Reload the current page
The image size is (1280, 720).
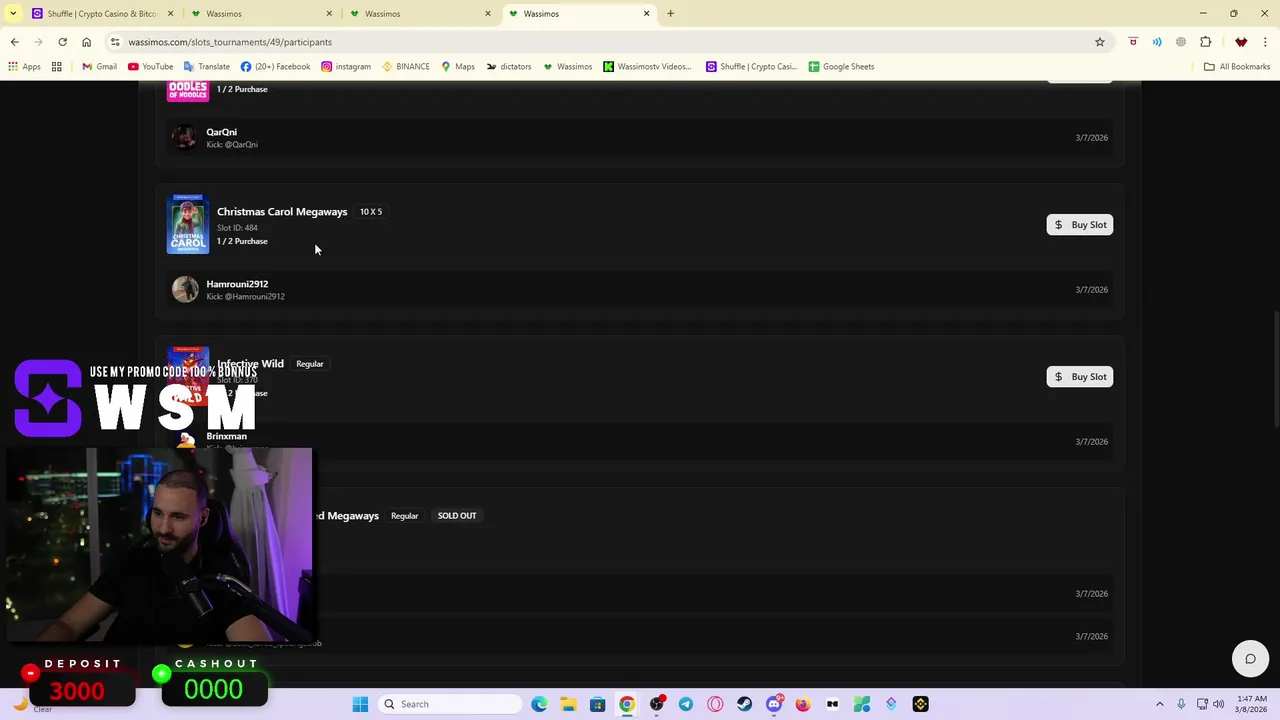tap(62, 42)
